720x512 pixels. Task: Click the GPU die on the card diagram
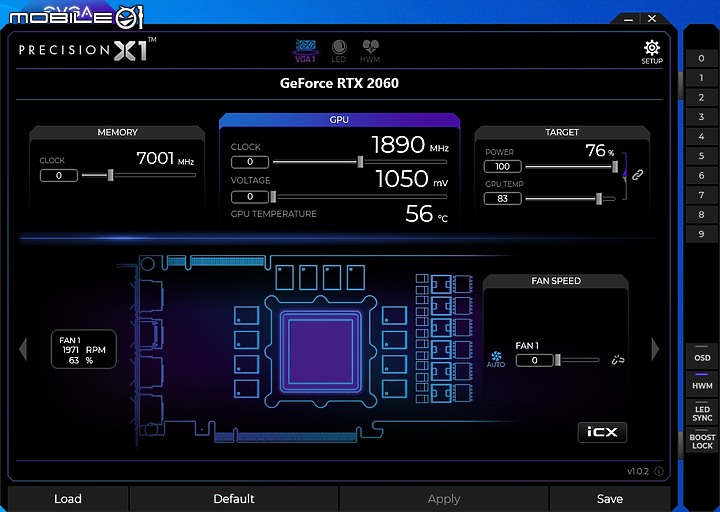(321, 351)
